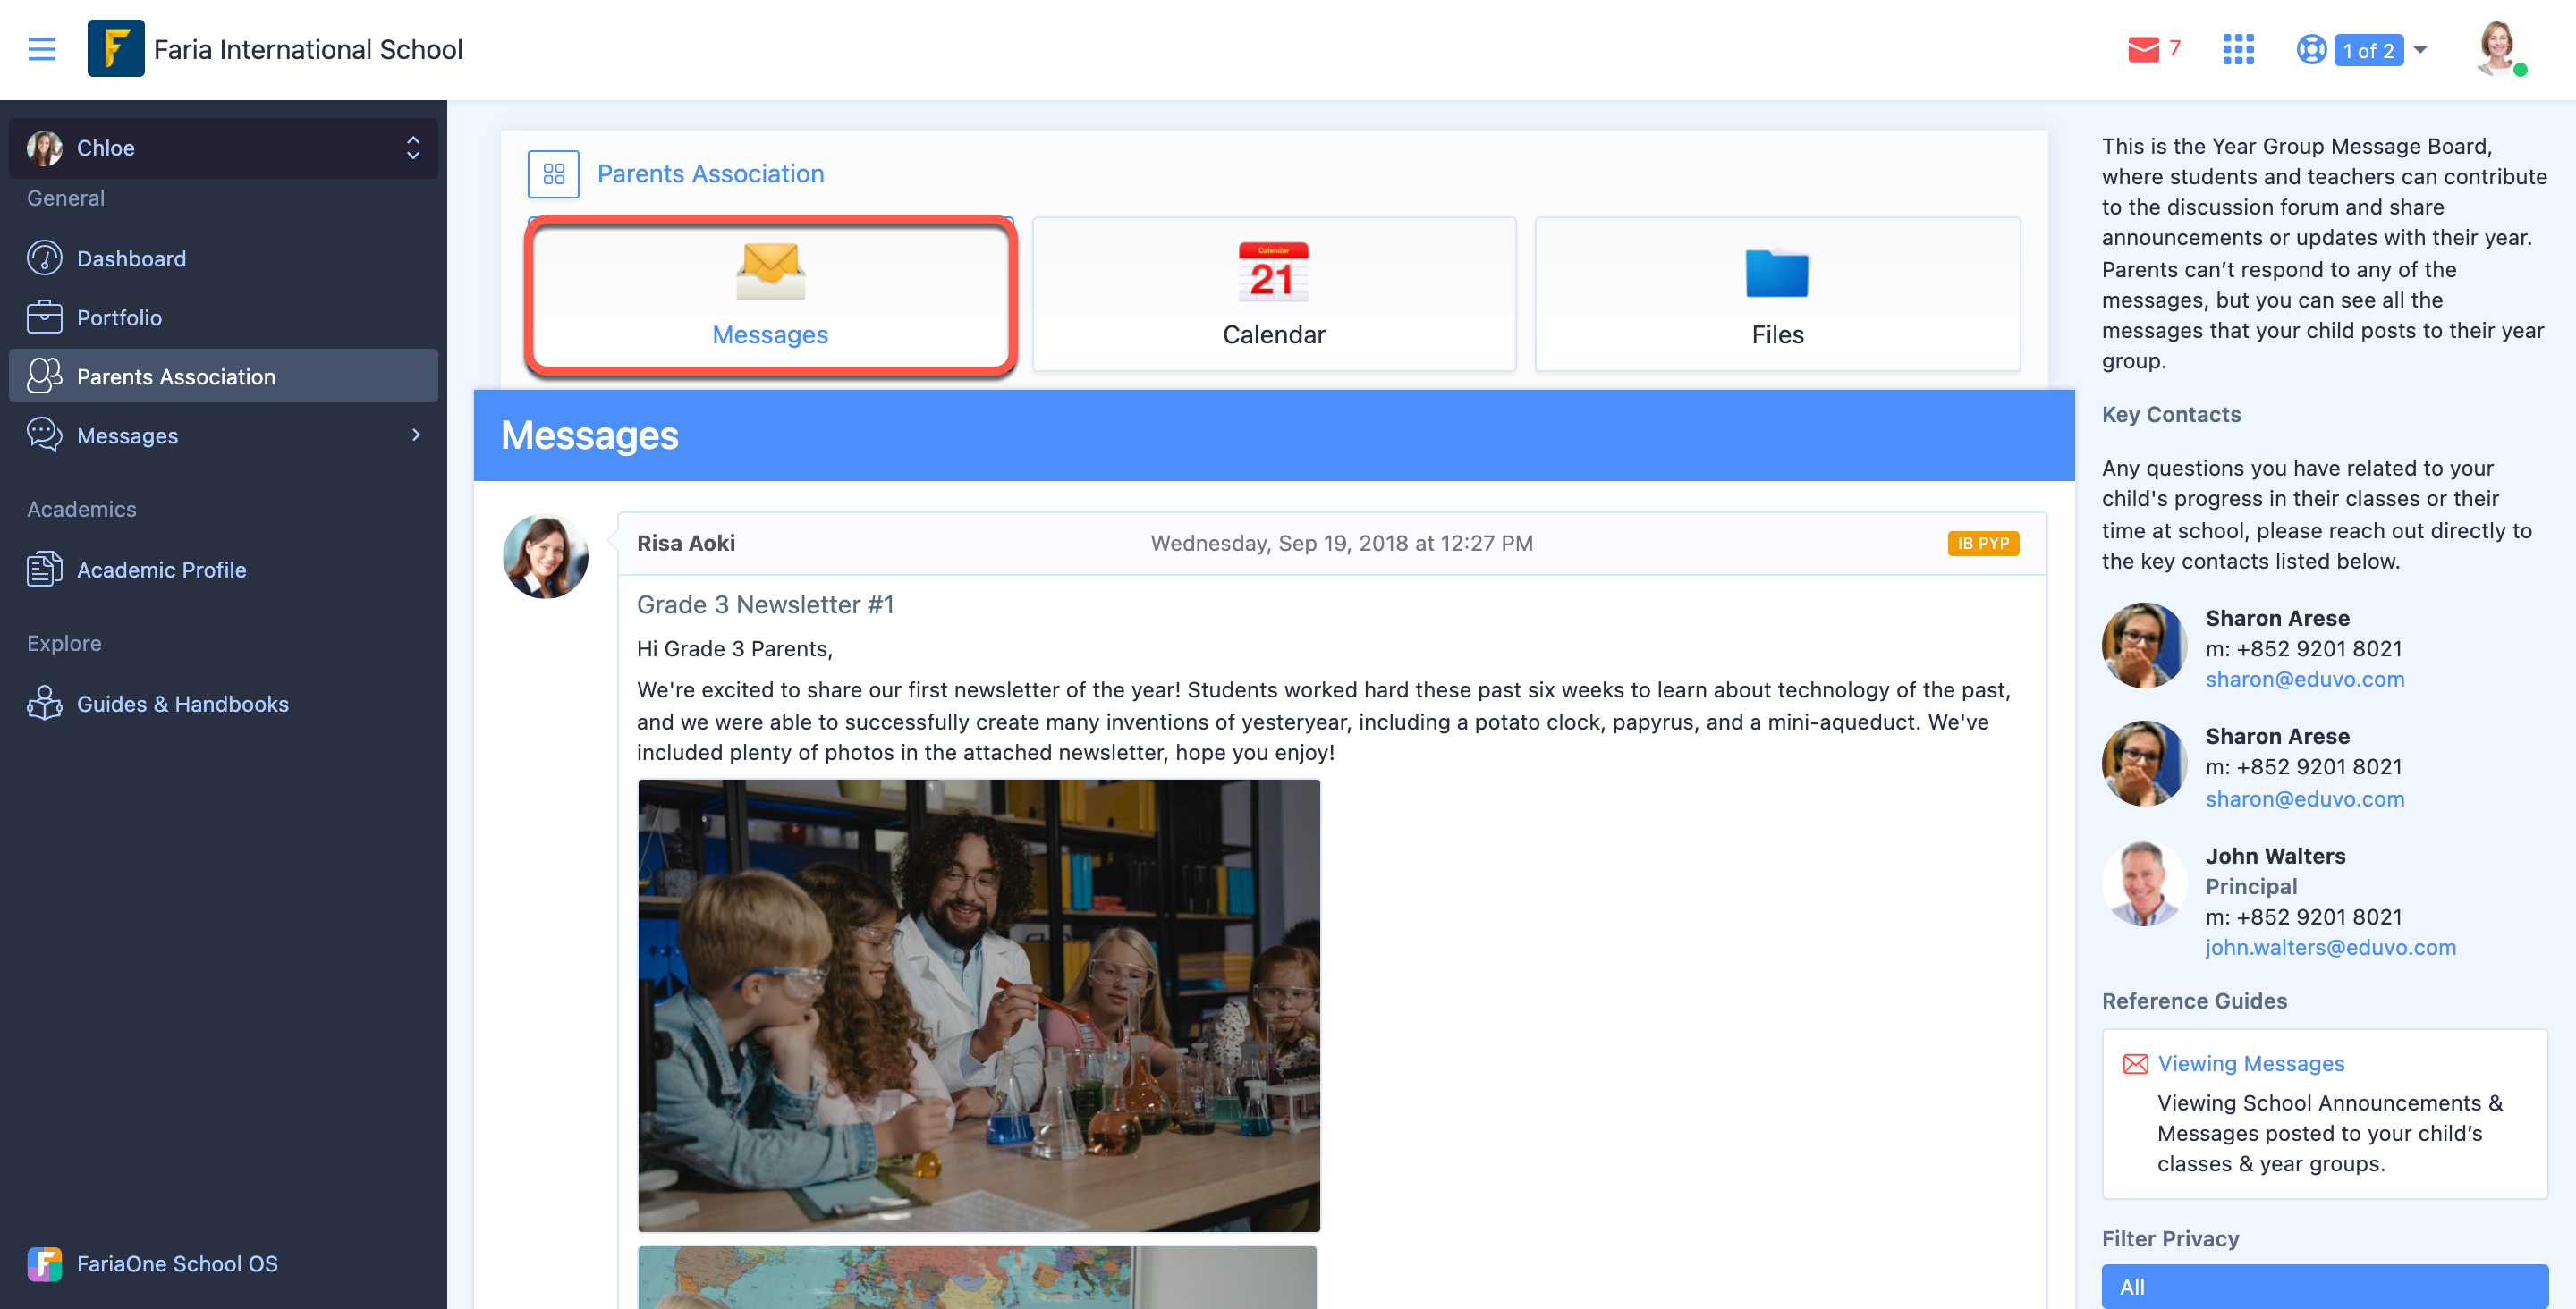Open Dashboard in the sidebar
The image size is (2576, 1309).
pyautogui.click(x=223, y=258)
